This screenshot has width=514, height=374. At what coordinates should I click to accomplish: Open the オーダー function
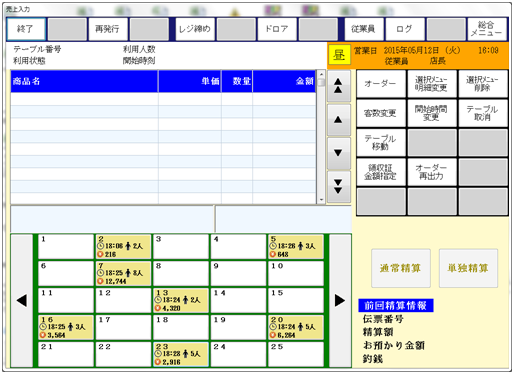[381, 84]
